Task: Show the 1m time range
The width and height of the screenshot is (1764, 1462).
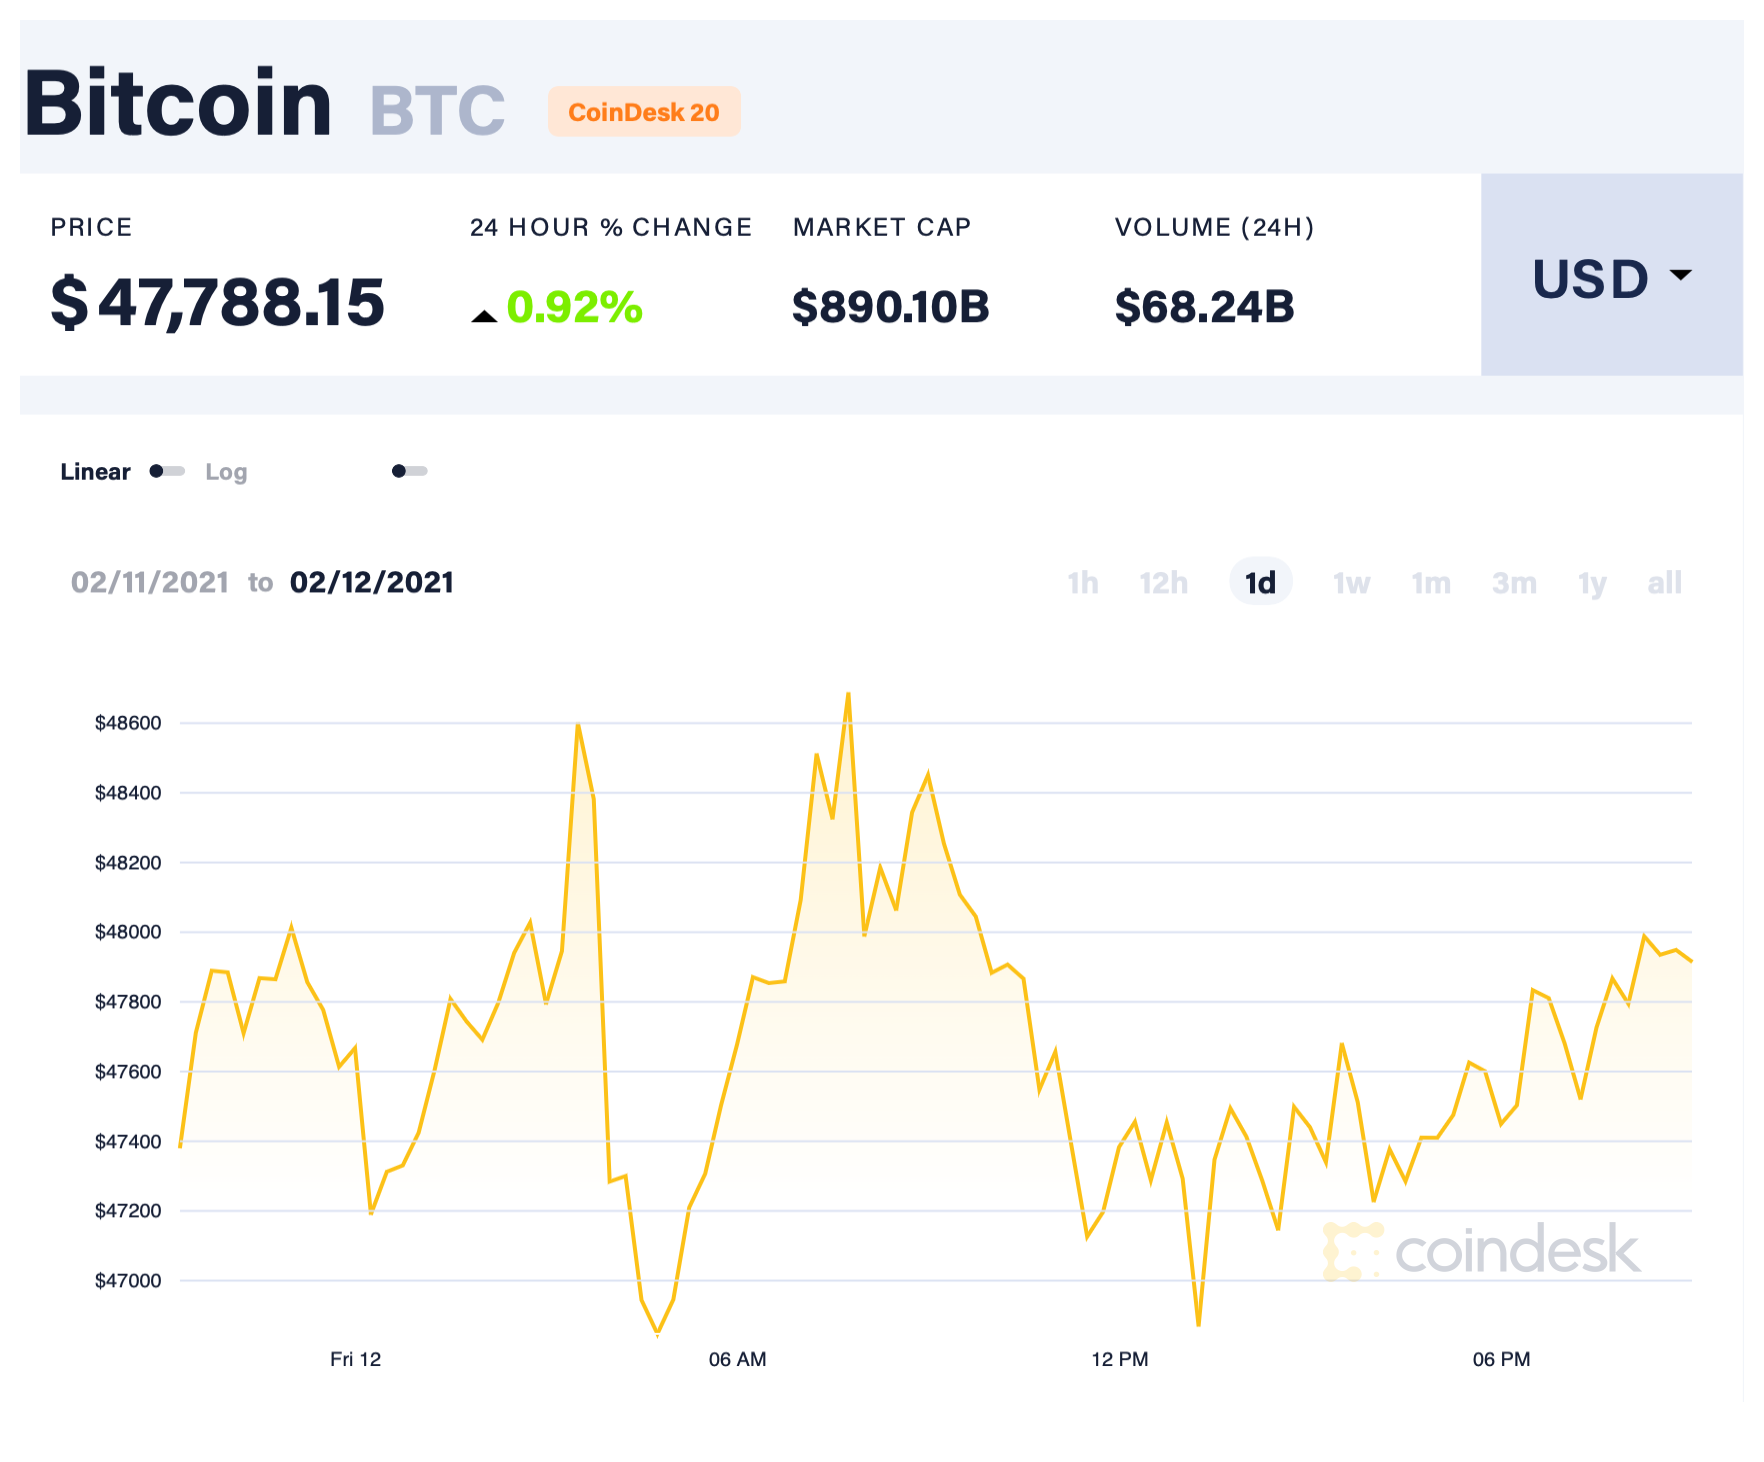Action: point(1431,583)
